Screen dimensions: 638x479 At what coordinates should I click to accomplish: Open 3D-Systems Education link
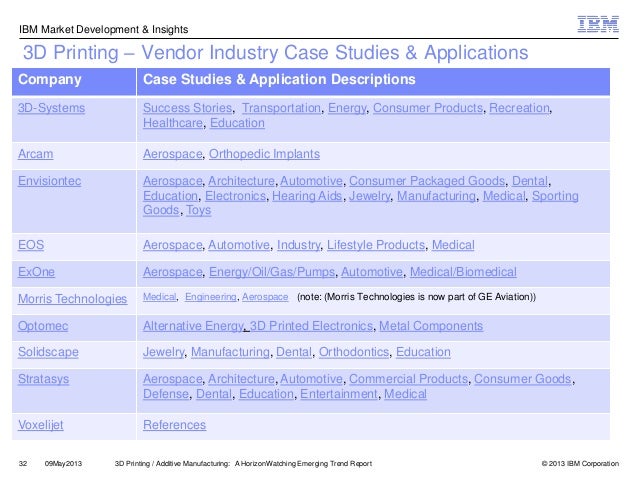237,123
